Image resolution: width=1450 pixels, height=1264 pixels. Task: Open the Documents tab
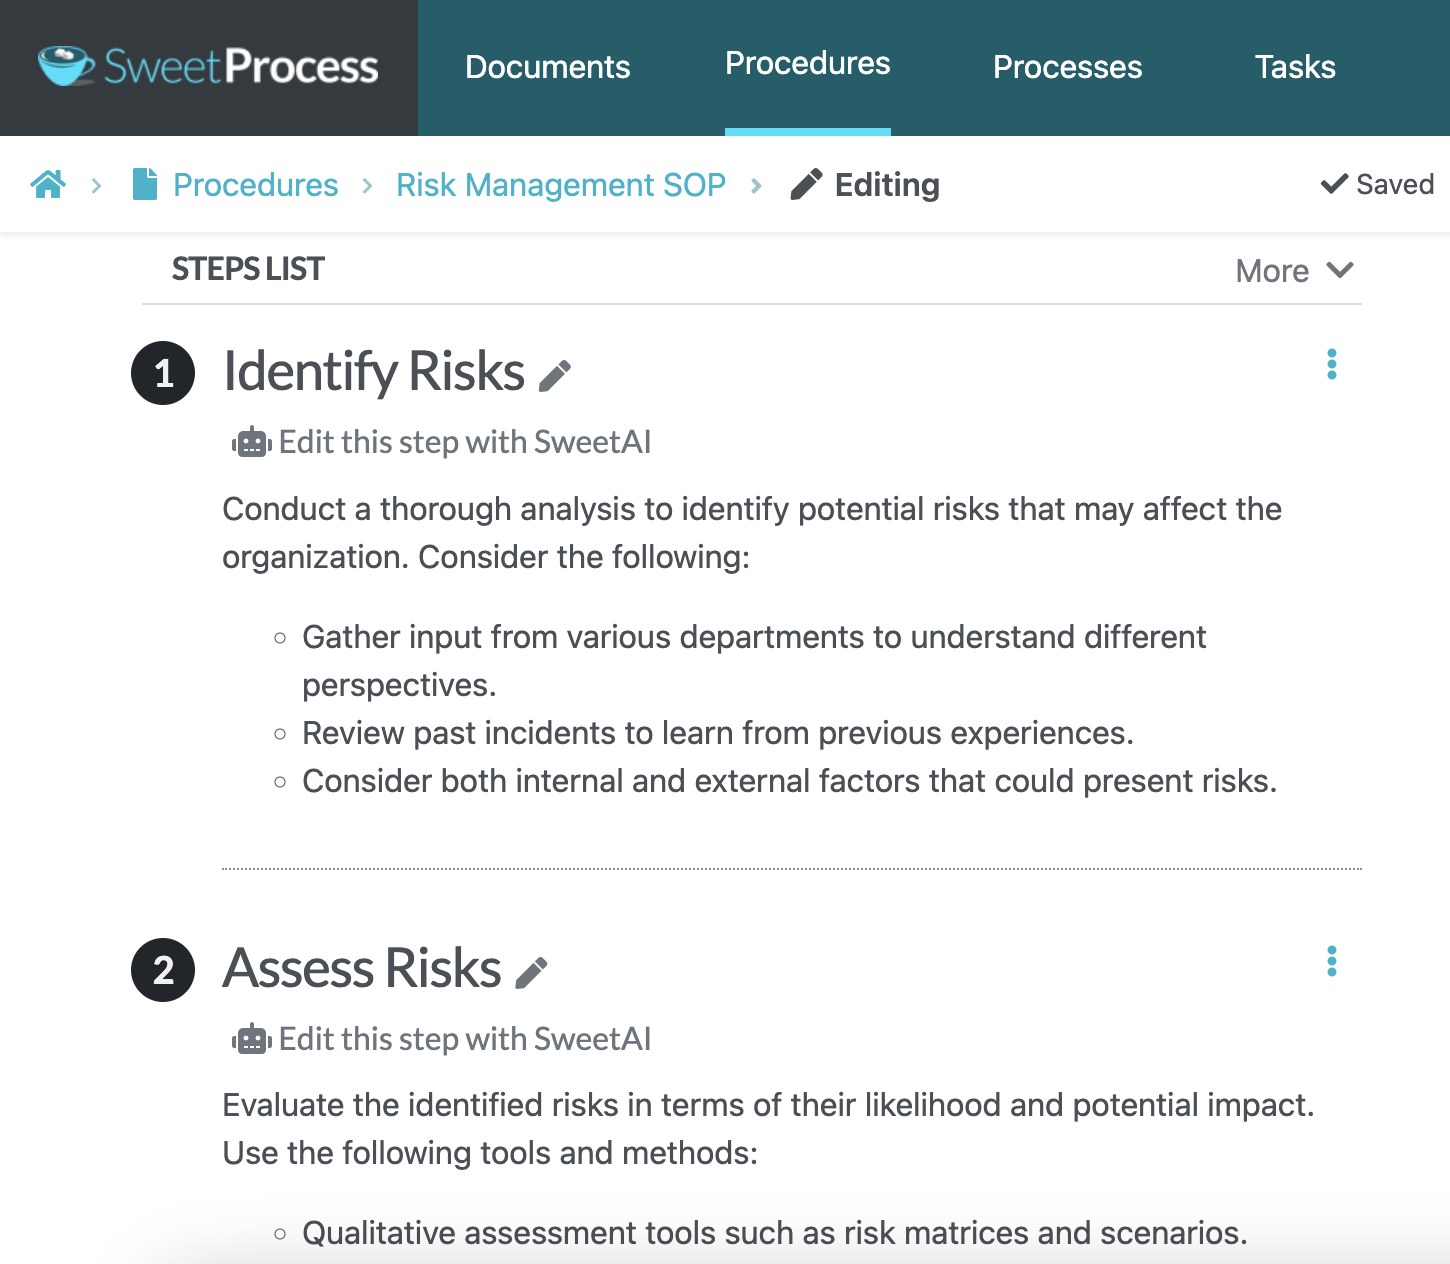pyautogui.click(x=548, y=67)
